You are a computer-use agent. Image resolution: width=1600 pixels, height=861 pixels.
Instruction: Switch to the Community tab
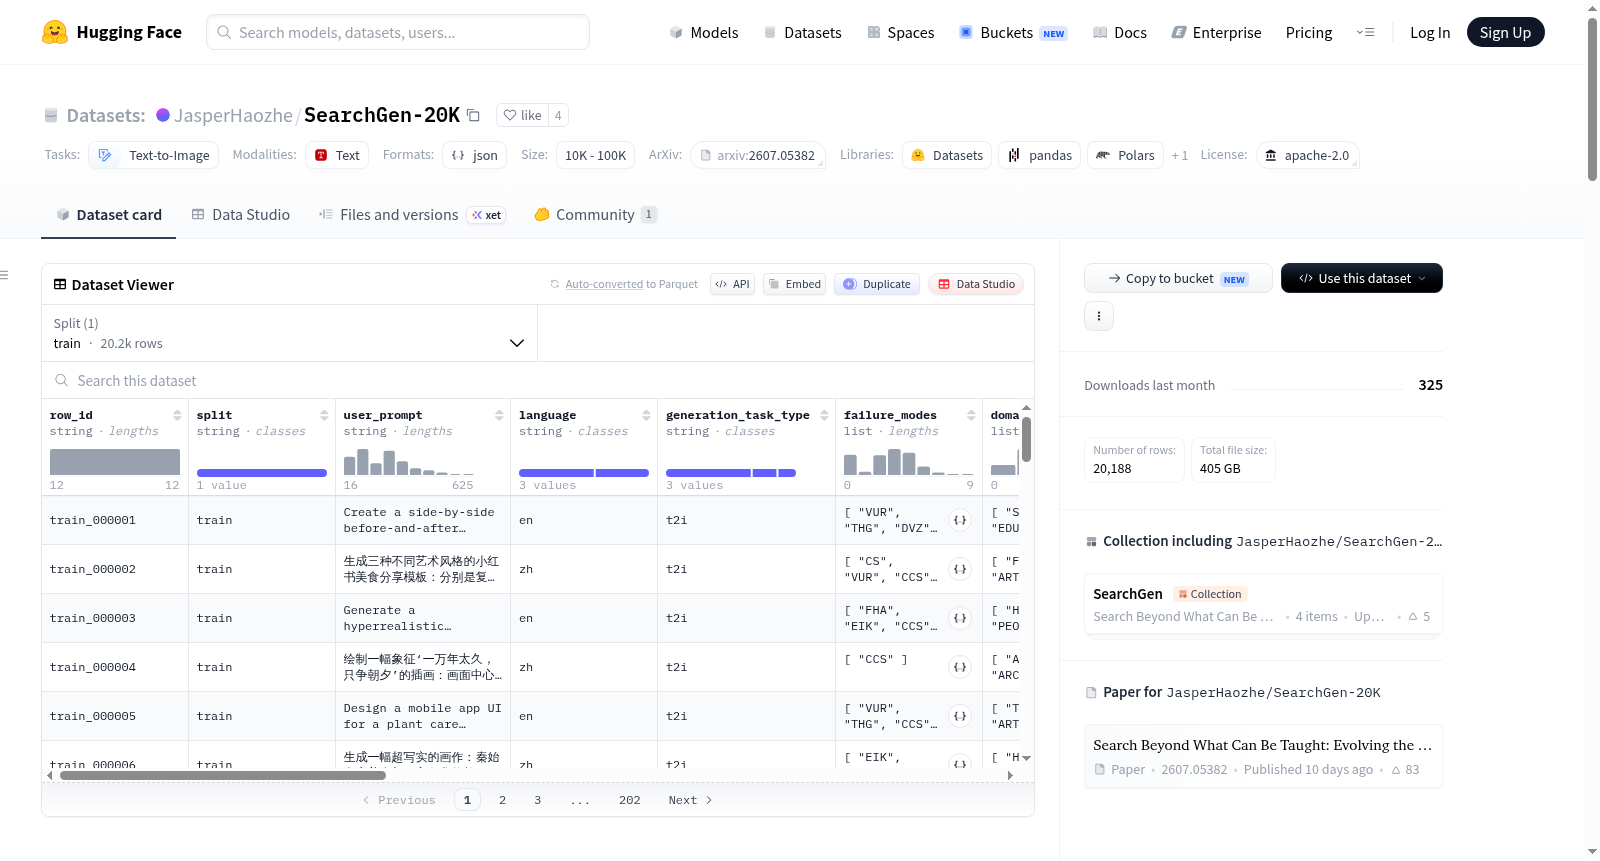595,214
